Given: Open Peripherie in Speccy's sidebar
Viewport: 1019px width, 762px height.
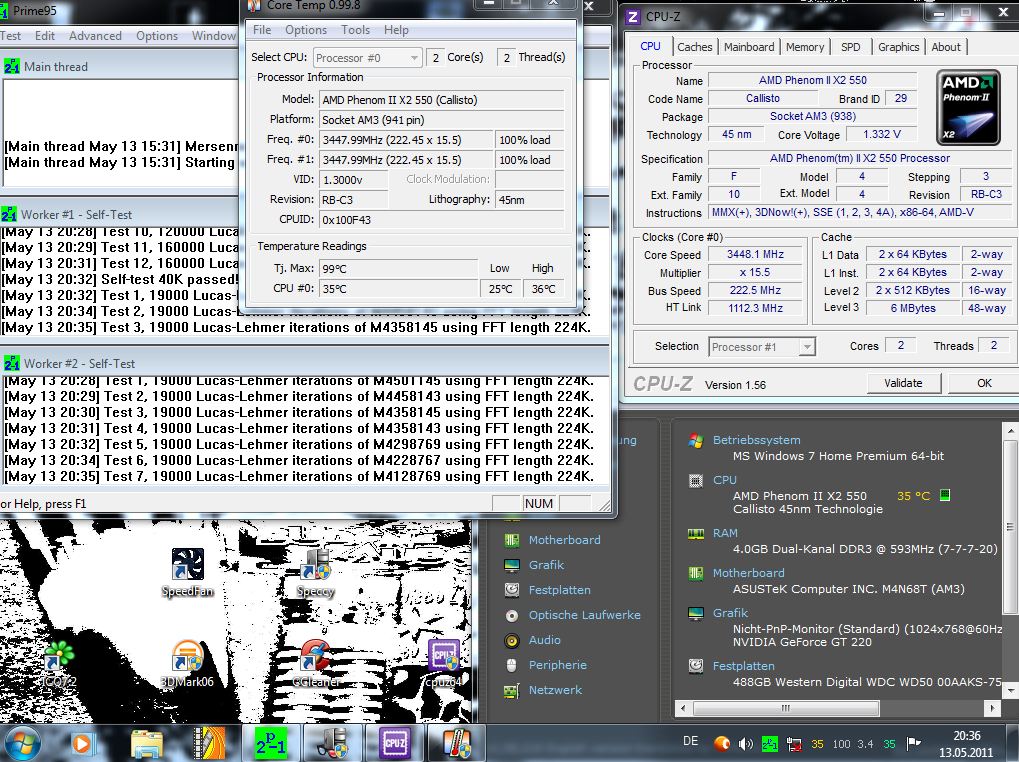Looking at the screenshot, I should 557,665.
